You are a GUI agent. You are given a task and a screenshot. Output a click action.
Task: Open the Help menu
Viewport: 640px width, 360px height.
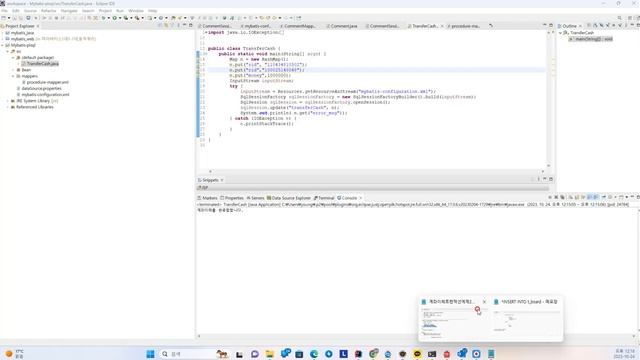[153, 11]
